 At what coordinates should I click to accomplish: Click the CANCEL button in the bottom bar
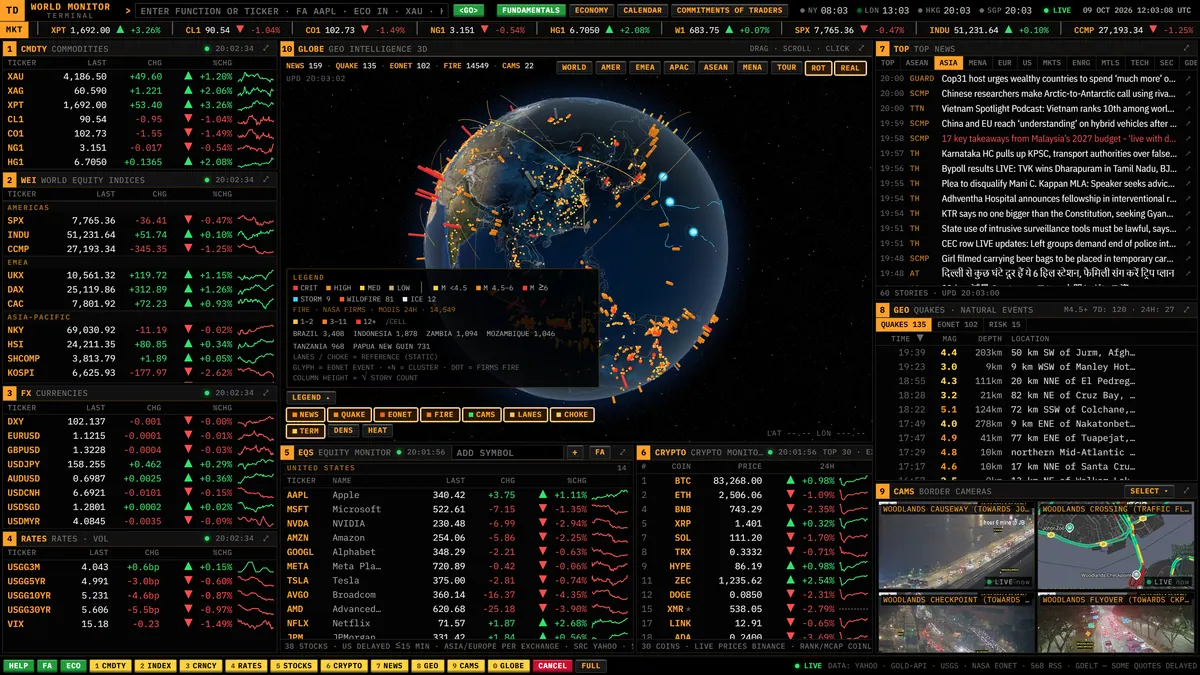[x=552, y=665]
